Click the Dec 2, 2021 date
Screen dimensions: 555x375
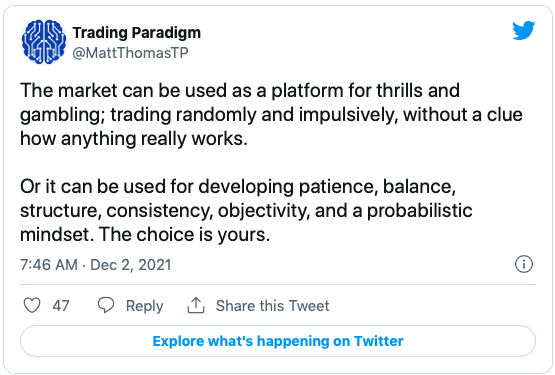point(131,265)
